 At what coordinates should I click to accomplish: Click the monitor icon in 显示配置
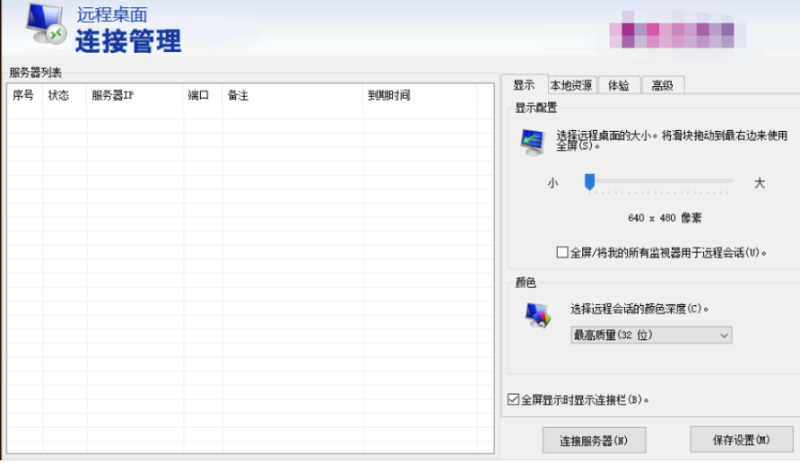tap(532, 142)
